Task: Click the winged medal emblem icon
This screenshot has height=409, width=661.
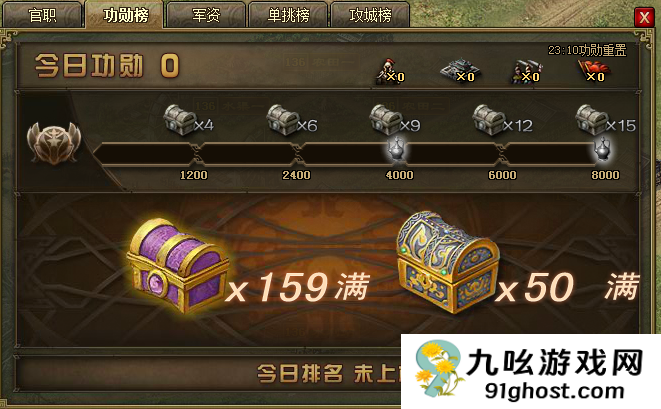Action: point(54,142)
